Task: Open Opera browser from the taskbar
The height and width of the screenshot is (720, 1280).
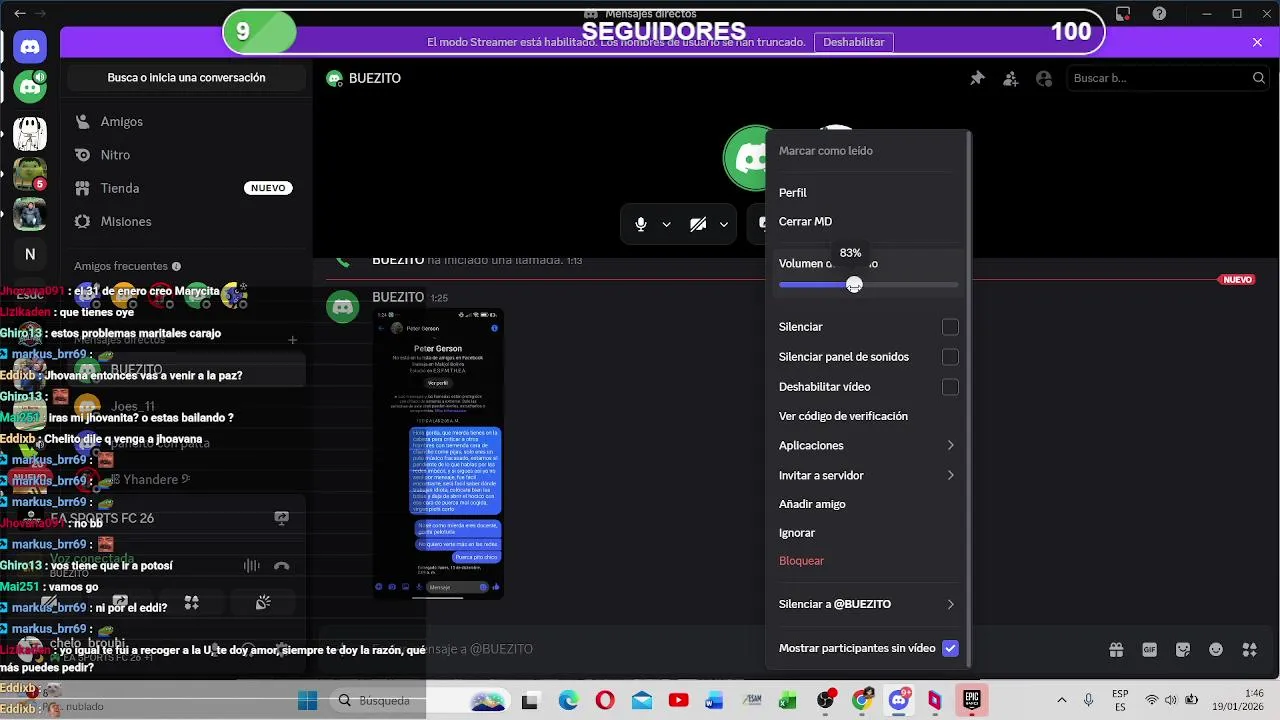Action: [x=605, y=701]
